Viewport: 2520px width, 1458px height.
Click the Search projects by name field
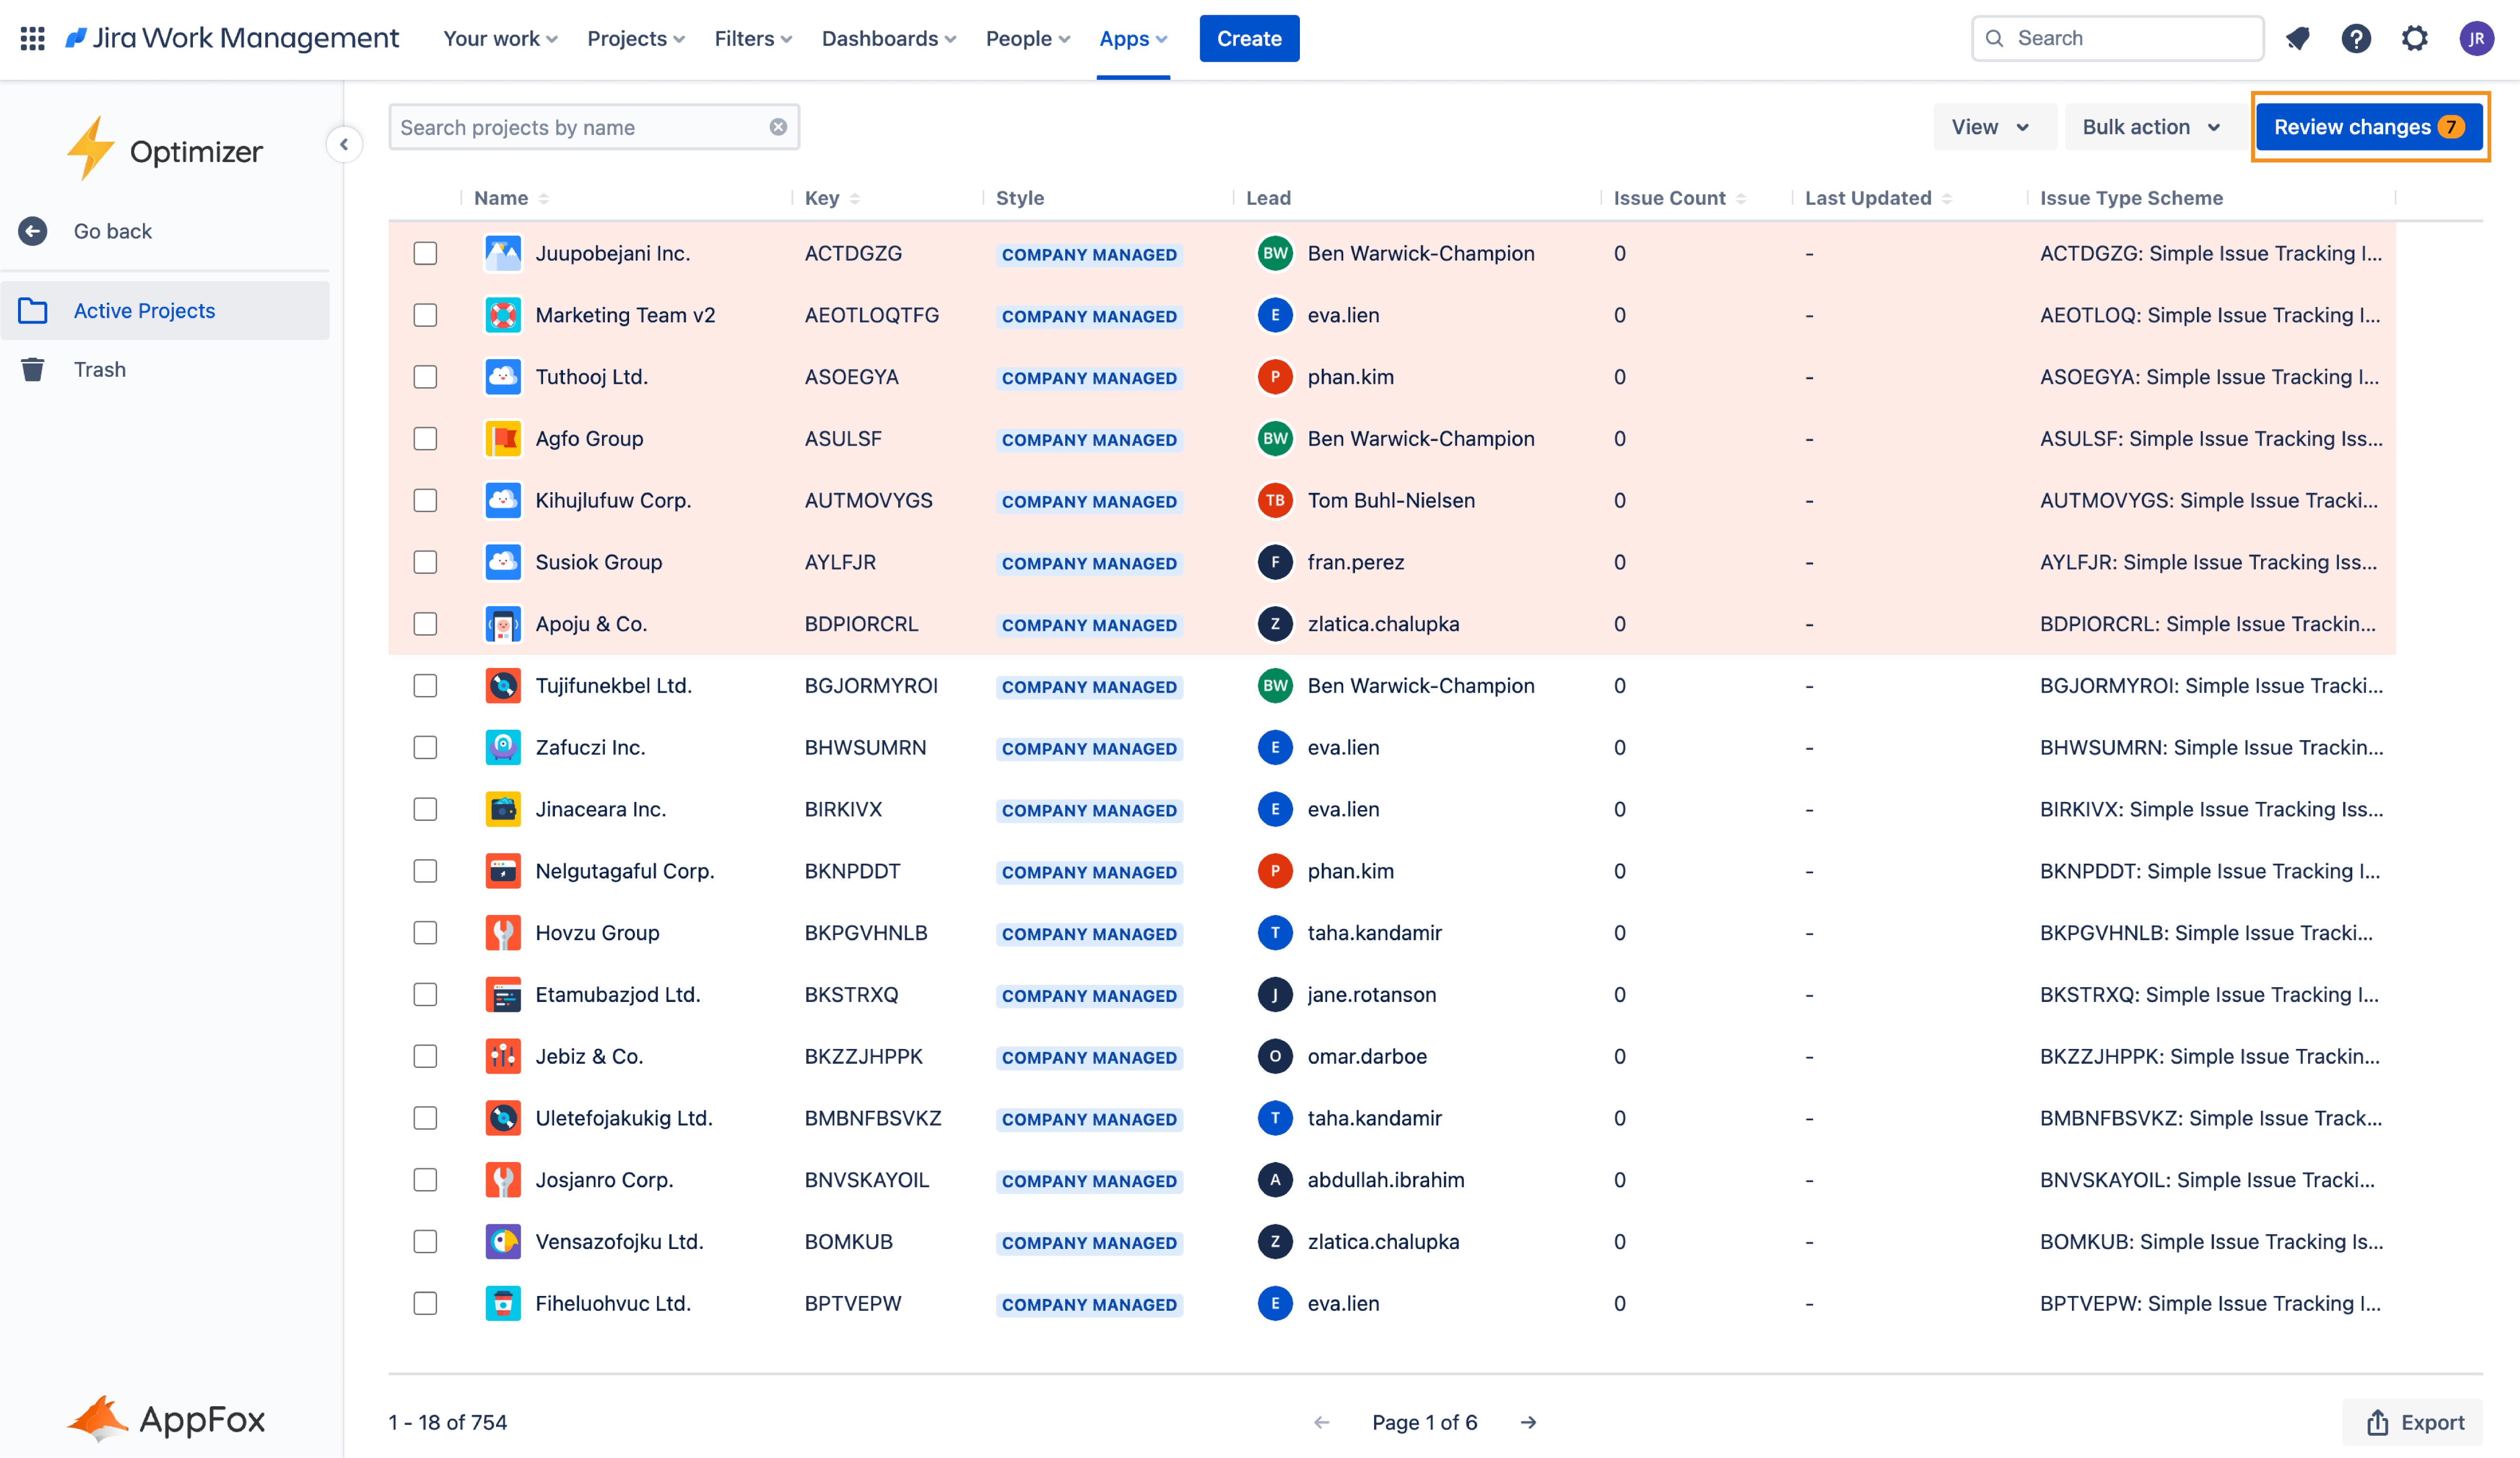pos(580,127)
